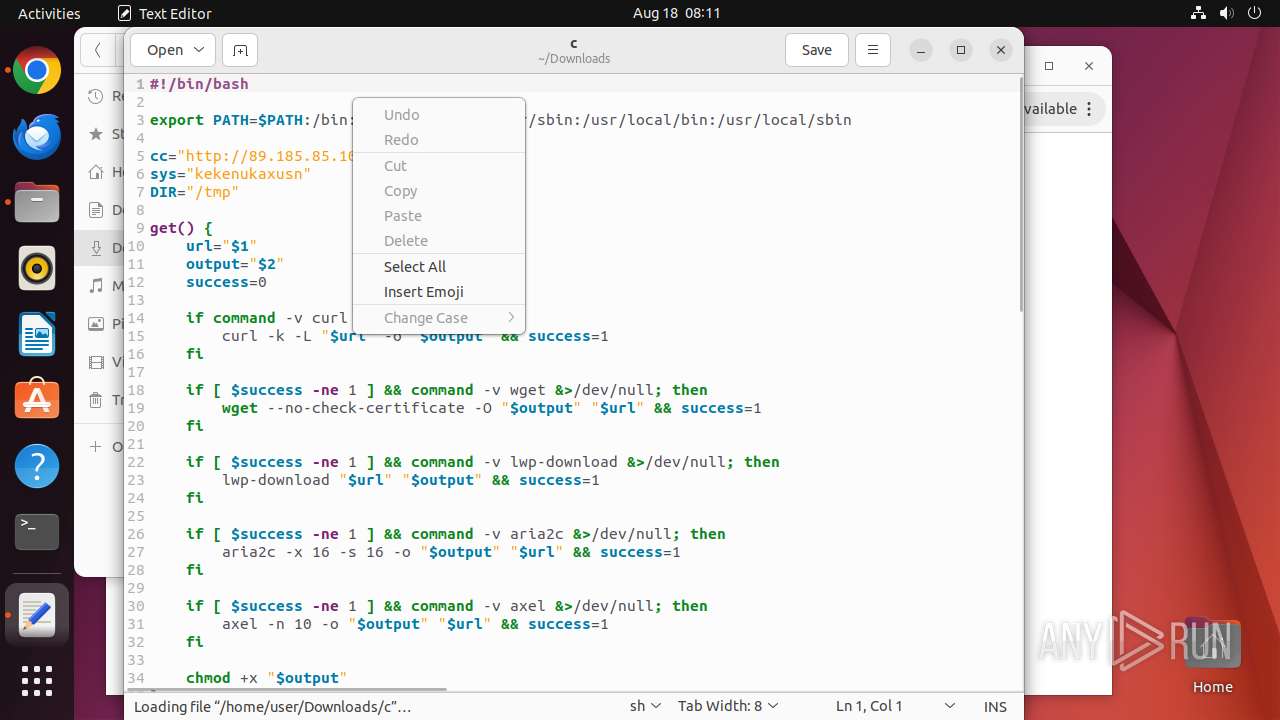This screenshot has height=720, width=1280.
Task: Create a new document tab icon
Action: 240,50
